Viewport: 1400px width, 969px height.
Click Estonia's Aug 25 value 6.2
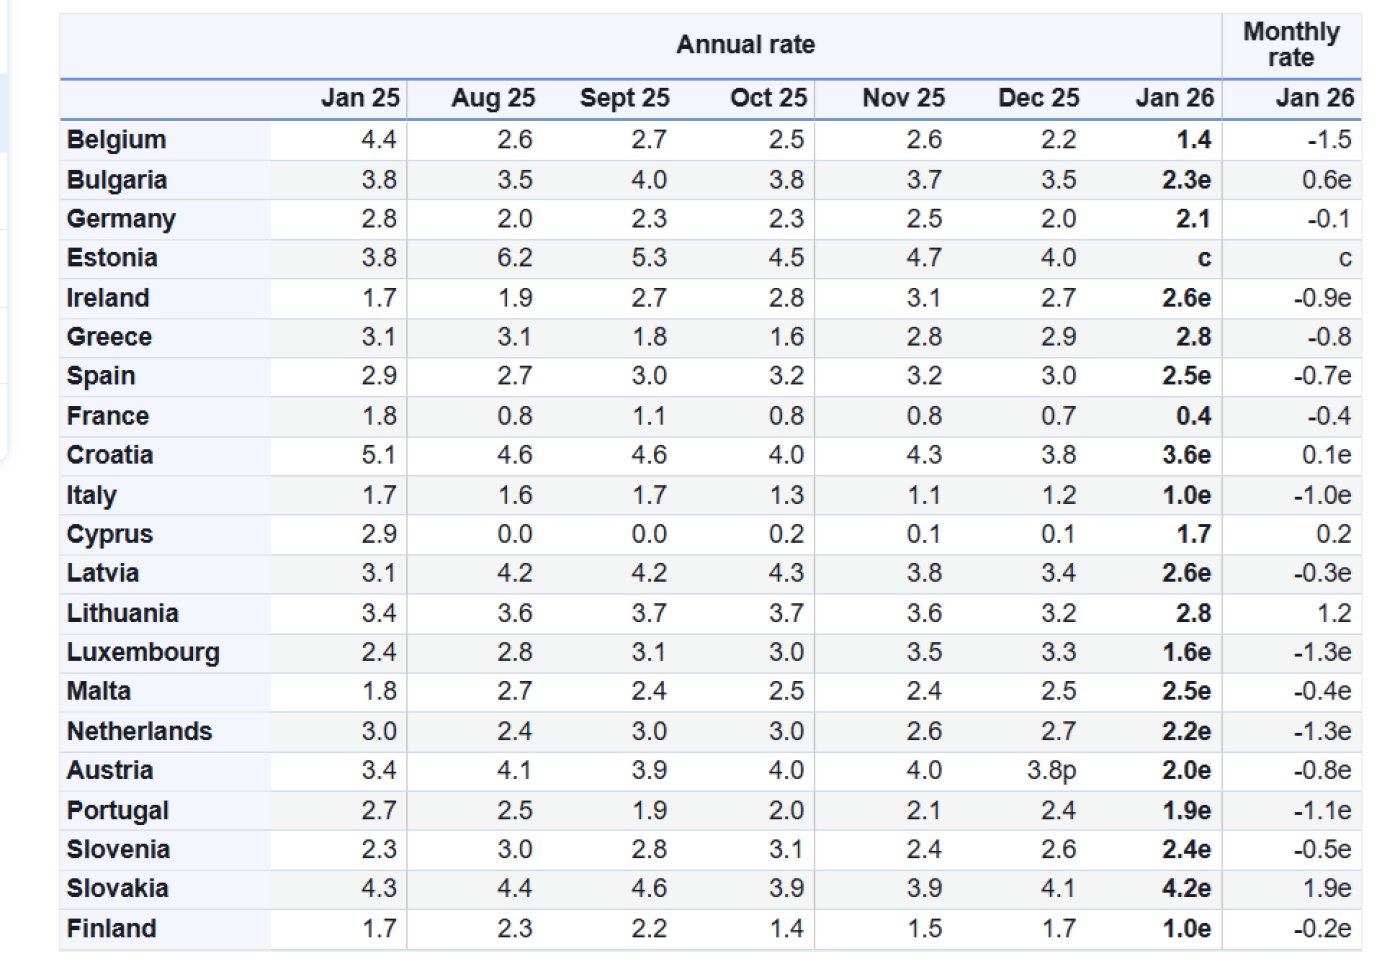(x=514, y=258)
